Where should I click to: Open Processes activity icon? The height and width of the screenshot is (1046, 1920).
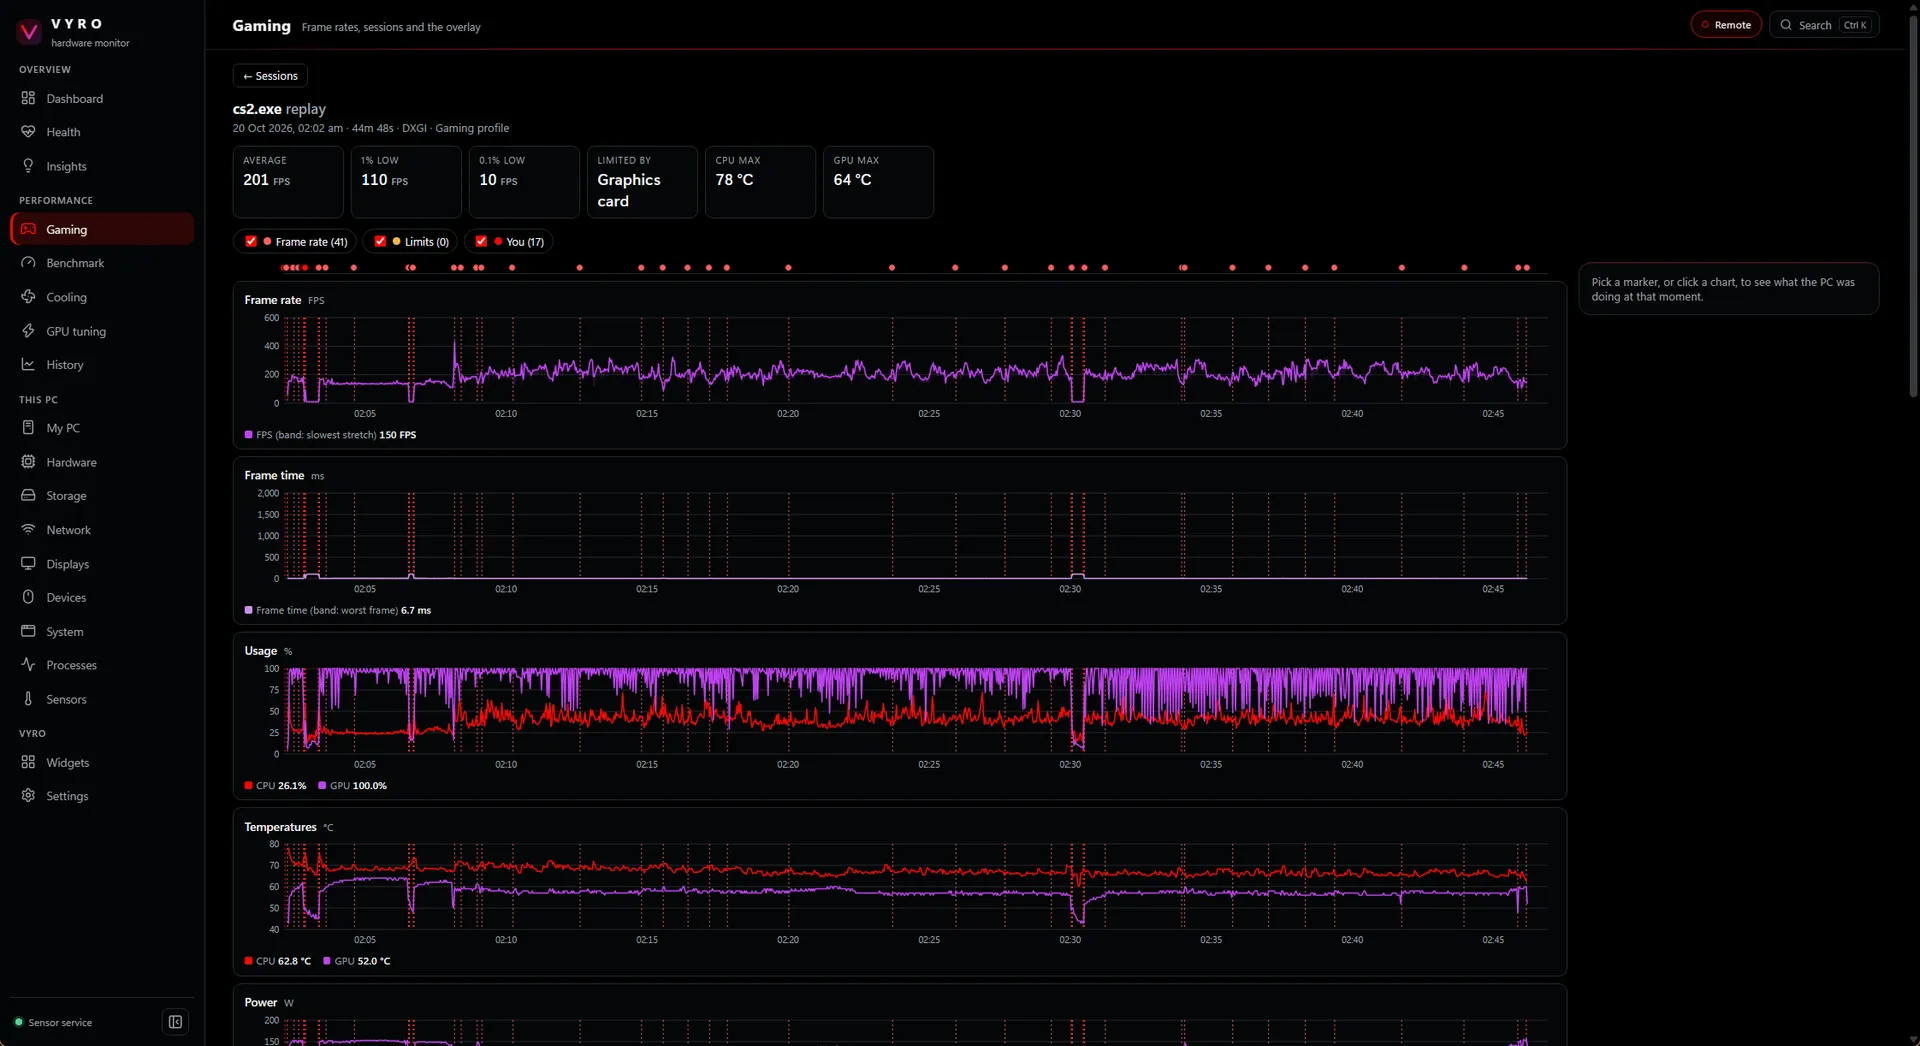[x=28, y=665]
